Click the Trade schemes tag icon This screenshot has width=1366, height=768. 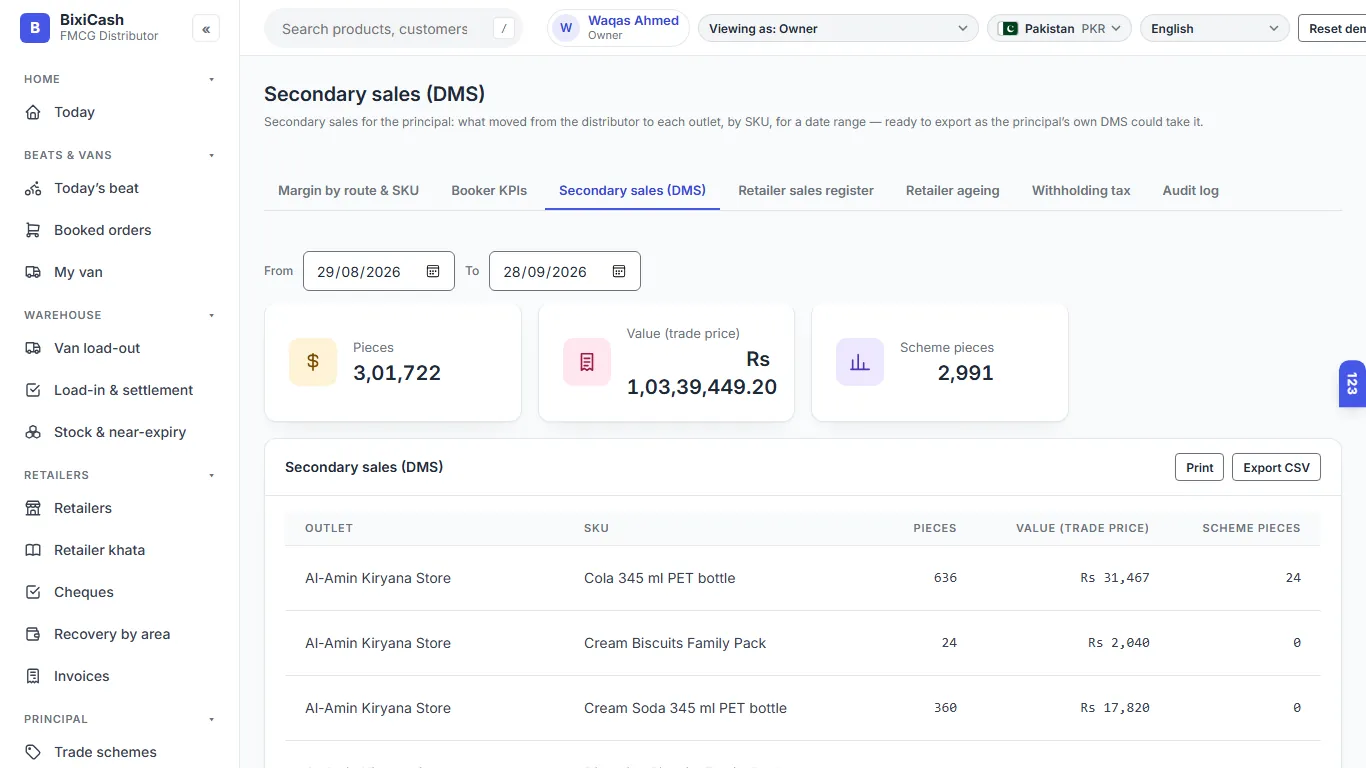33,752
